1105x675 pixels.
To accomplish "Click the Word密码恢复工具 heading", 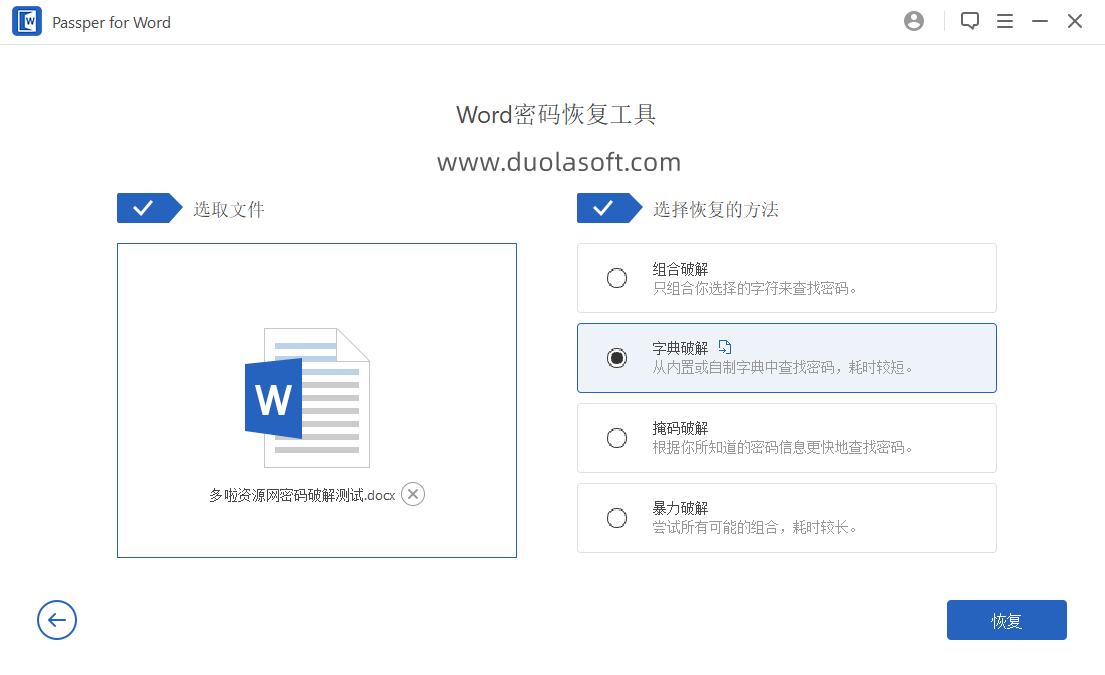I will (556, 114).
